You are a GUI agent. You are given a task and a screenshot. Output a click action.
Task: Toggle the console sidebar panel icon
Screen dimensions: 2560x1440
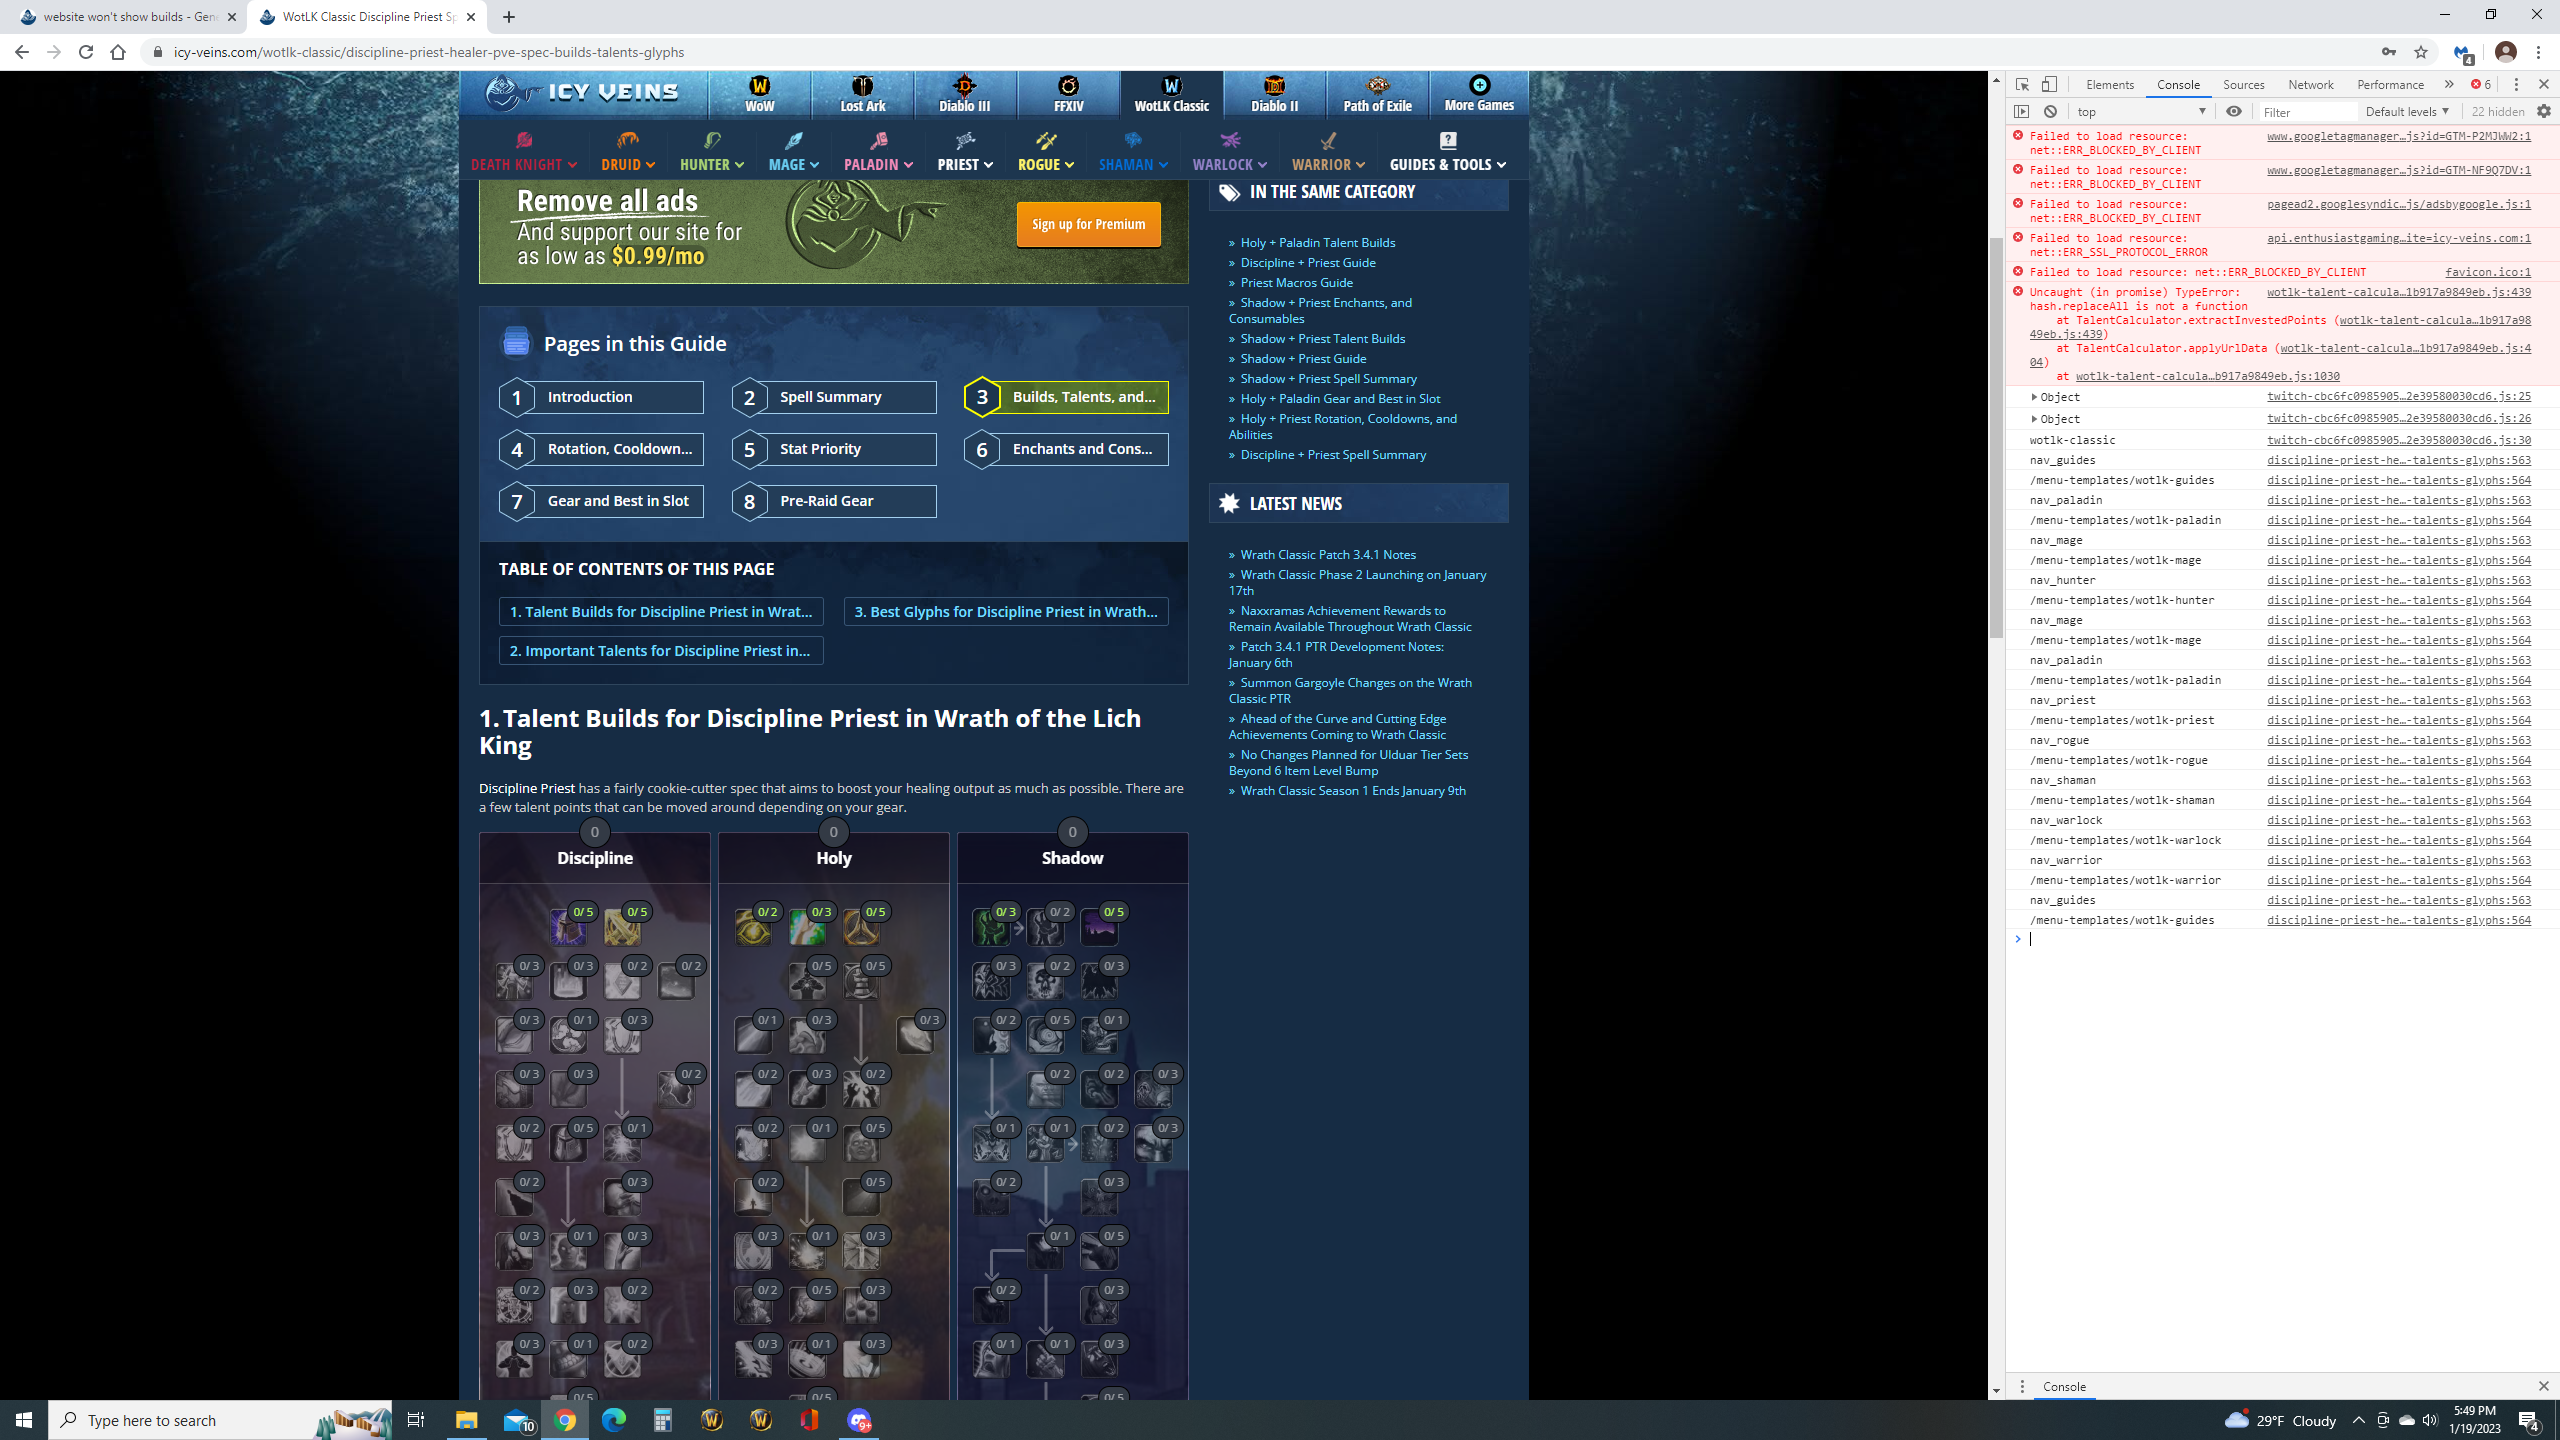(2022, 112)
